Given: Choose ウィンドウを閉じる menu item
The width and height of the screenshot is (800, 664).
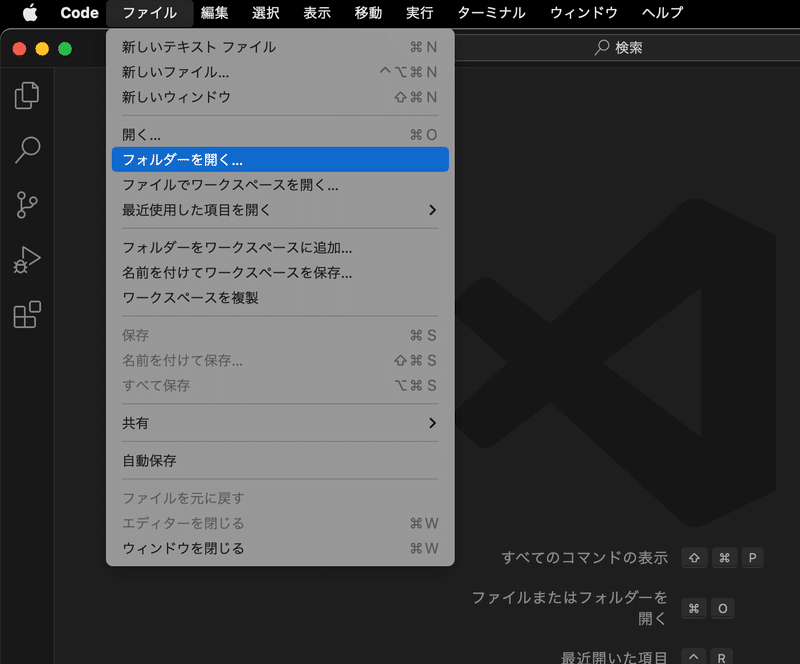Looking at the screenshot, I should pos(280,549).
